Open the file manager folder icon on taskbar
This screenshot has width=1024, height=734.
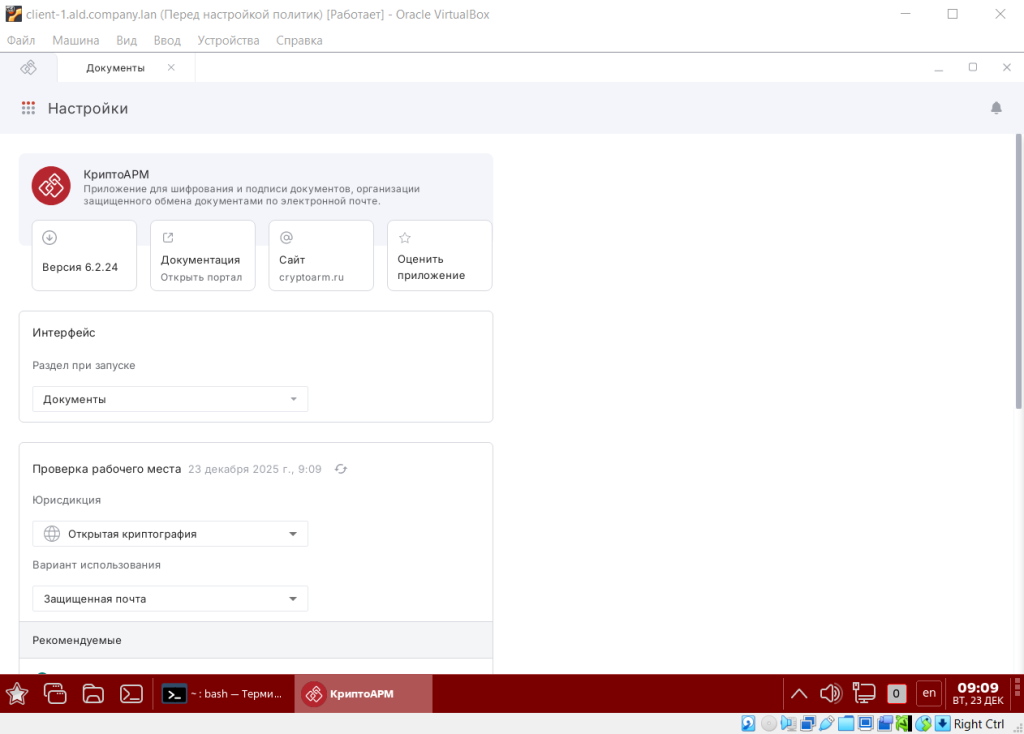pyautogui.click(x=93, y=693)
